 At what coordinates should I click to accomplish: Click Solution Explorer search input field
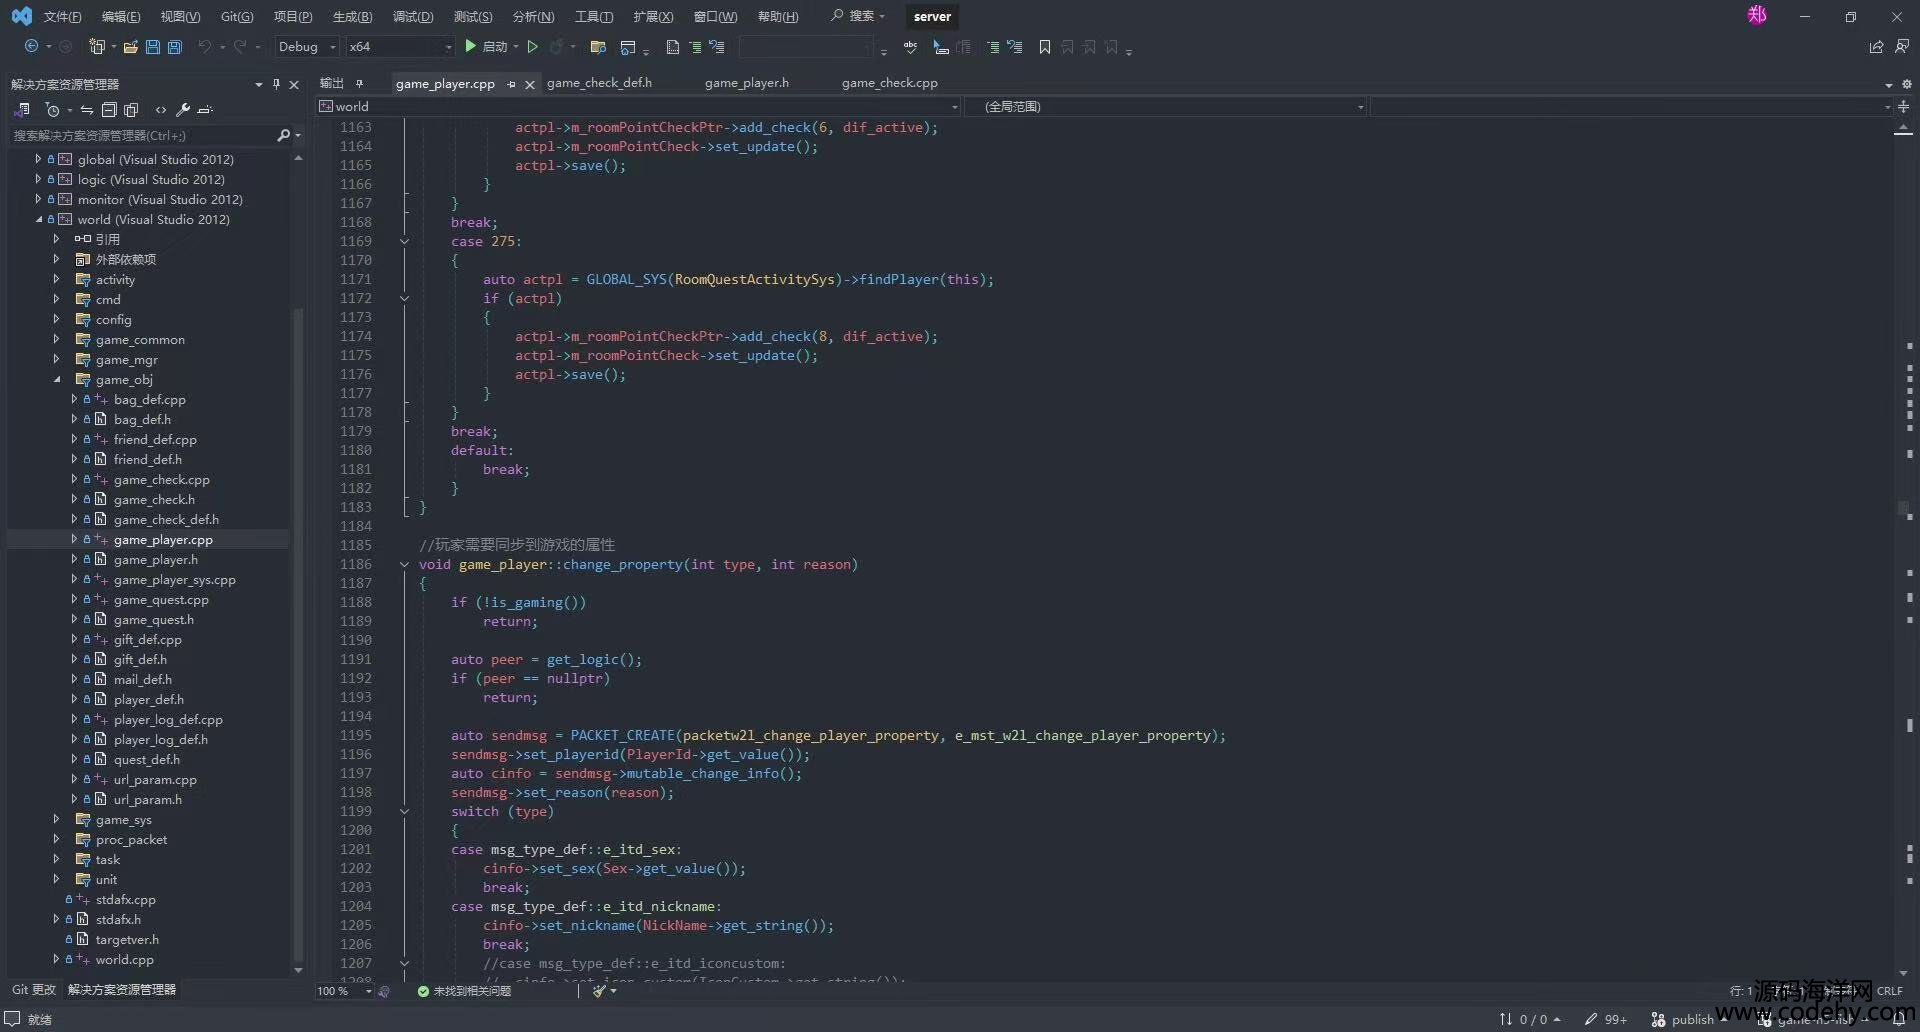tap(143, 135)
